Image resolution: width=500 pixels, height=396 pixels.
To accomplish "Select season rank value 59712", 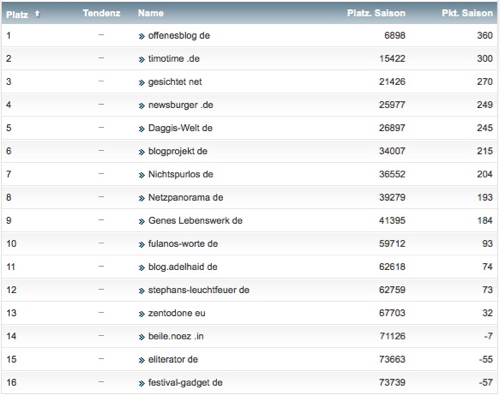I will [392, 244].
